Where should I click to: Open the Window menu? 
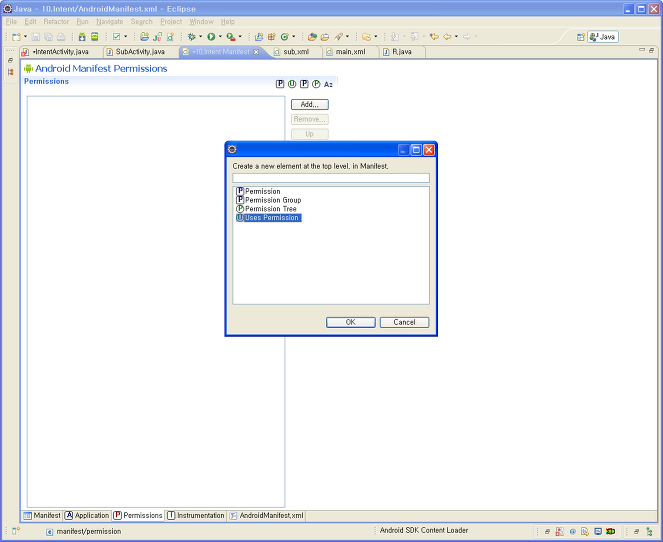tap(201, 22)
